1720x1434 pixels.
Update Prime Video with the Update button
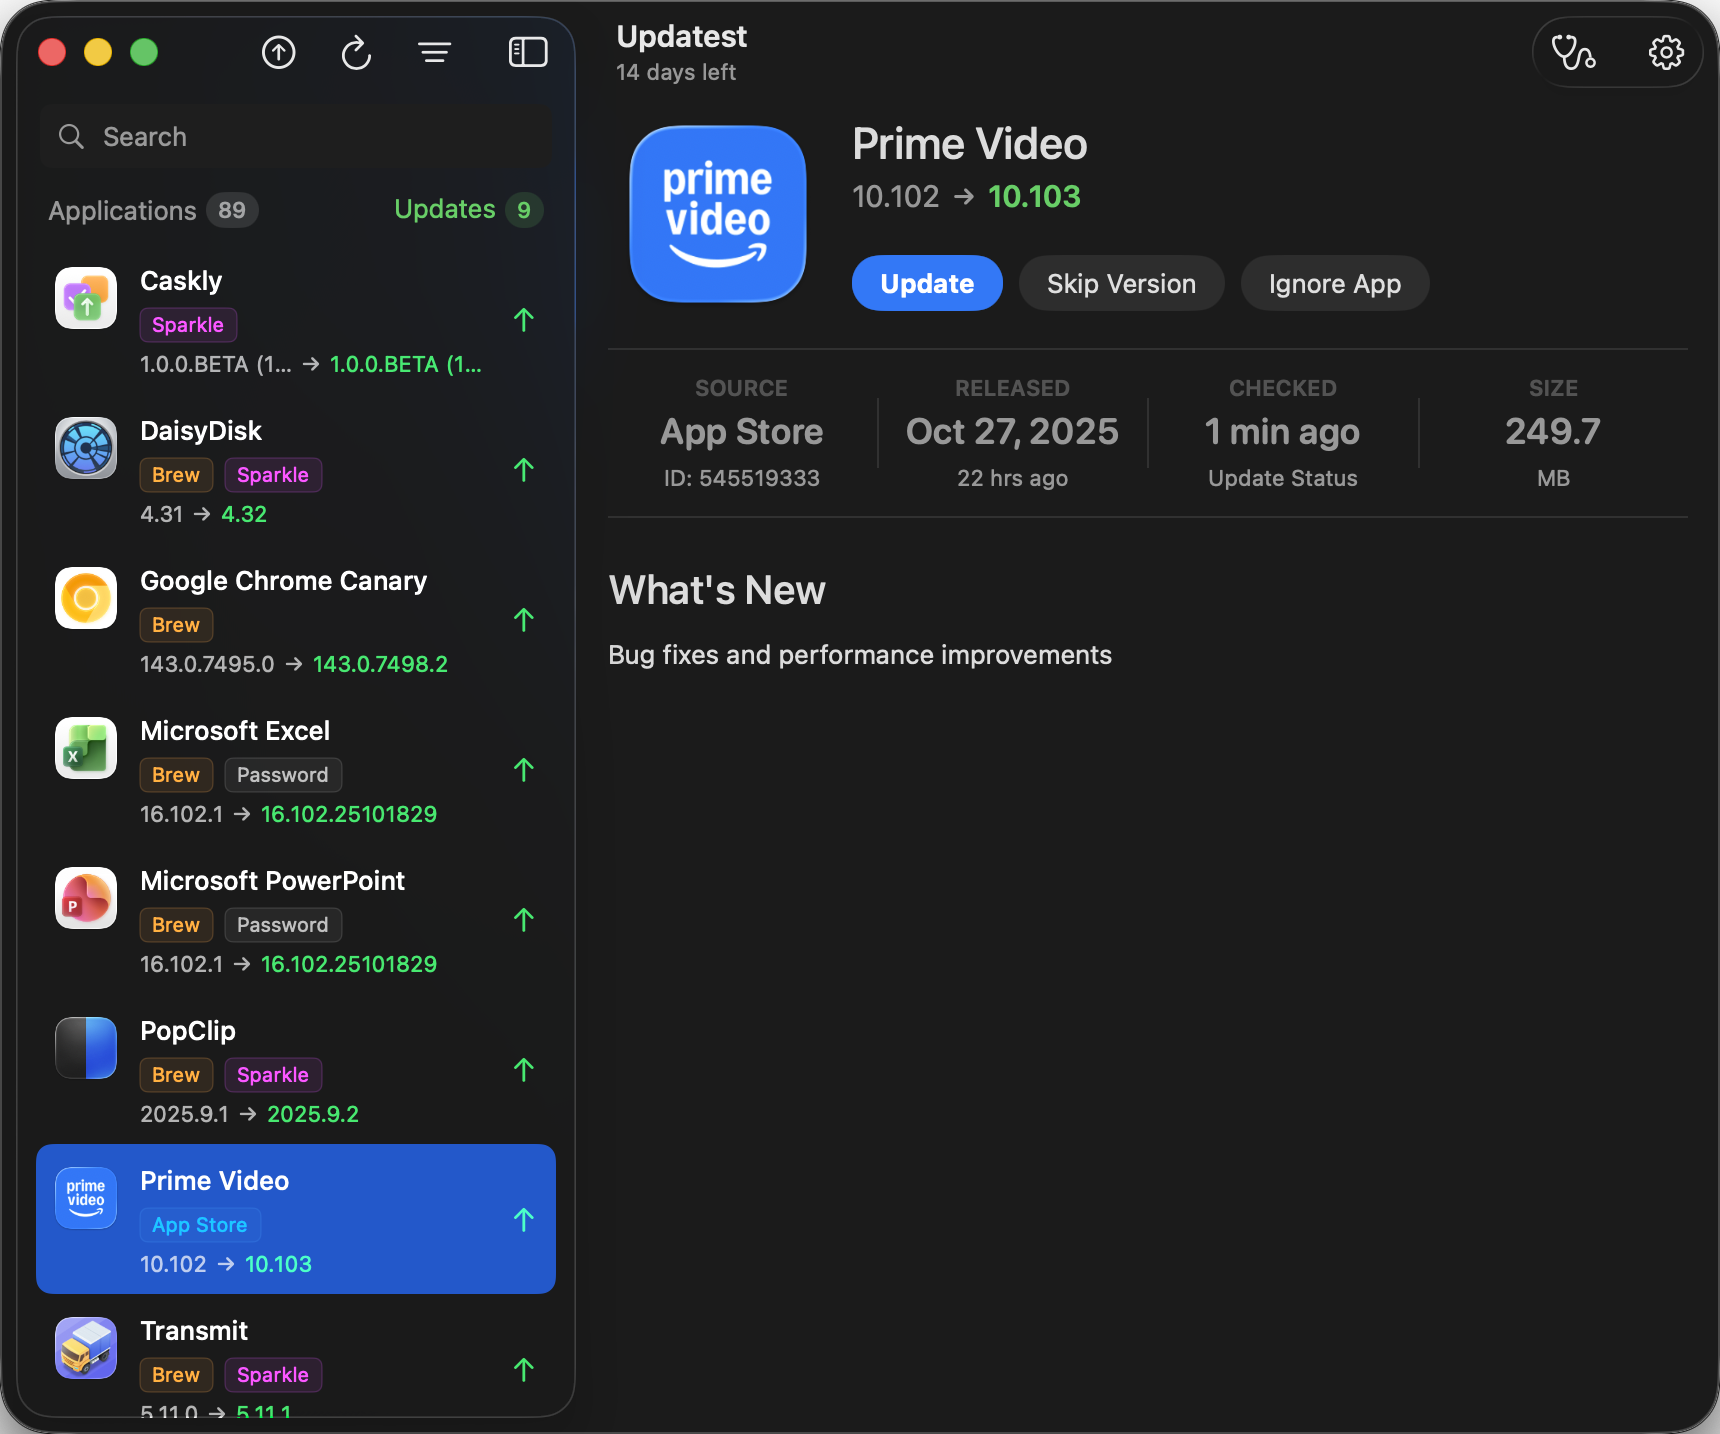(x=926, y=283)
